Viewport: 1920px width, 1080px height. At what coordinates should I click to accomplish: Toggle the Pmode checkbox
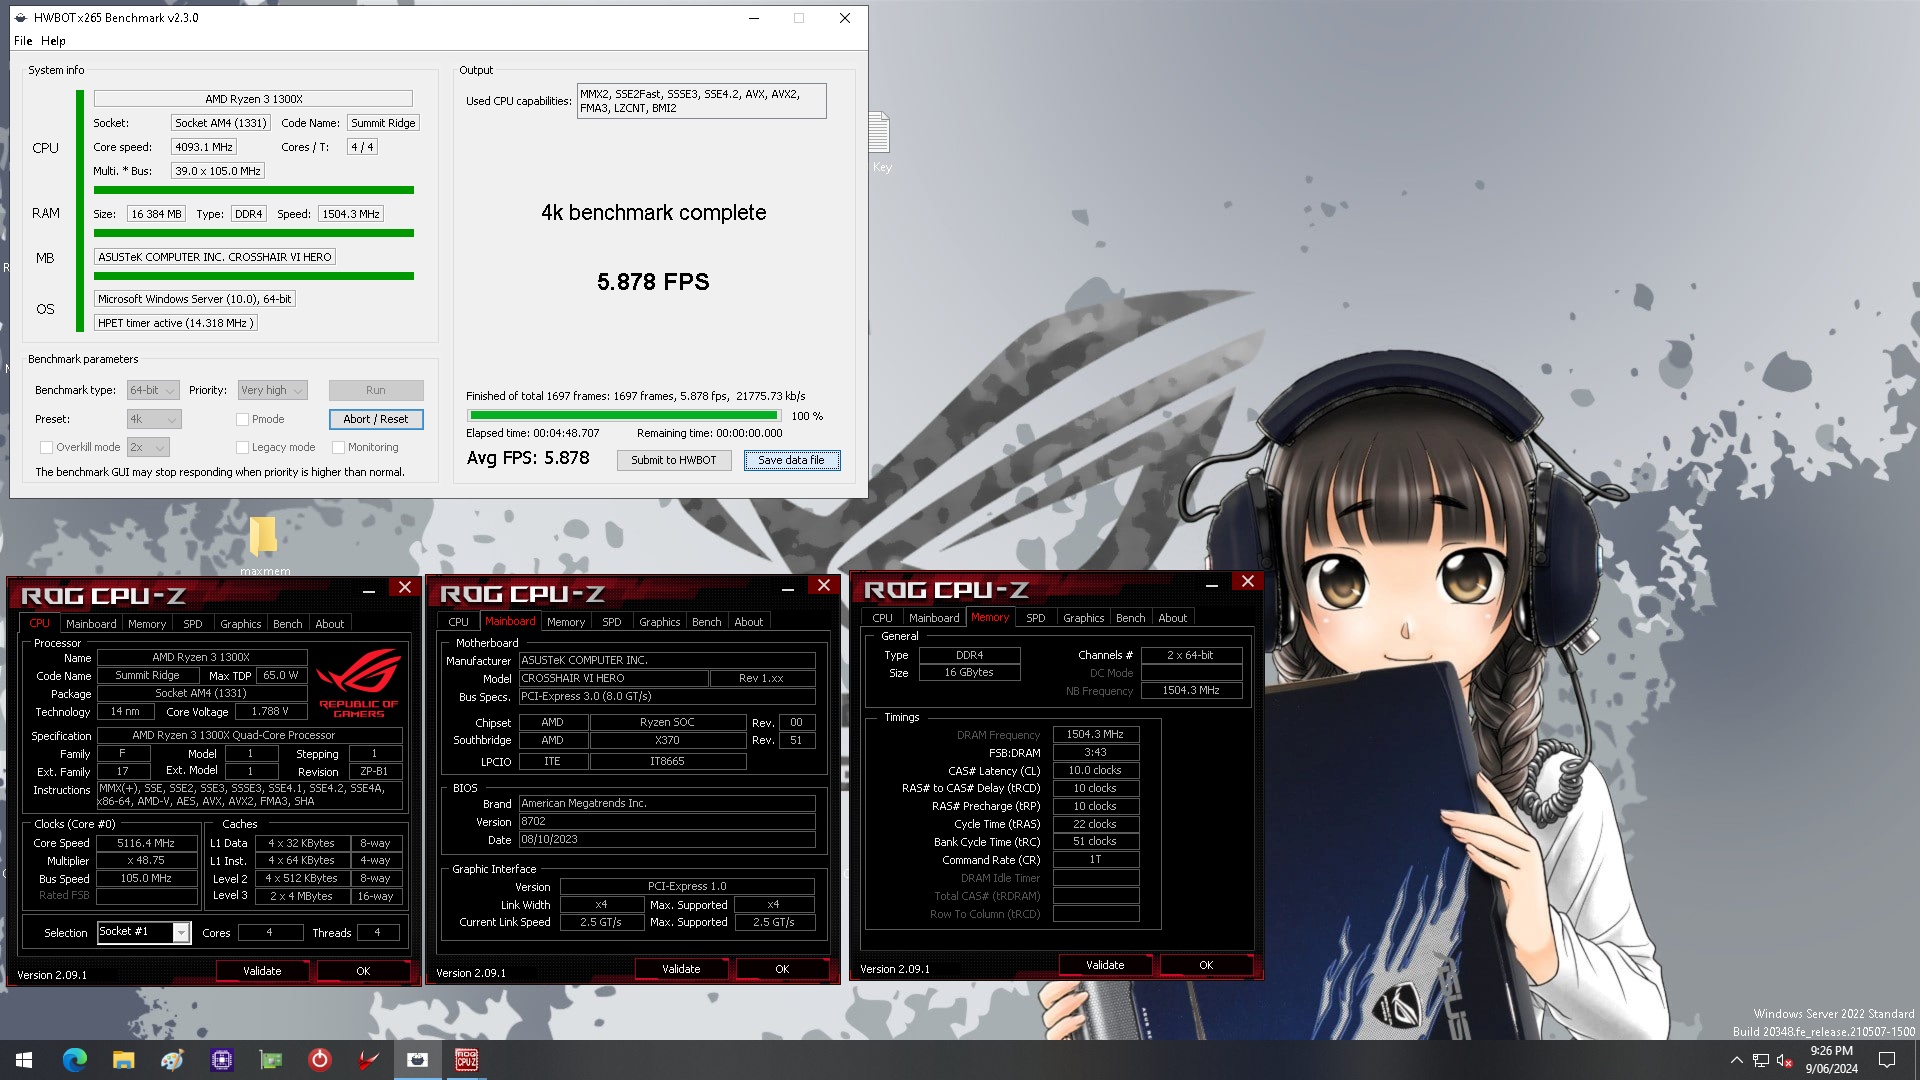pos(242,419)
